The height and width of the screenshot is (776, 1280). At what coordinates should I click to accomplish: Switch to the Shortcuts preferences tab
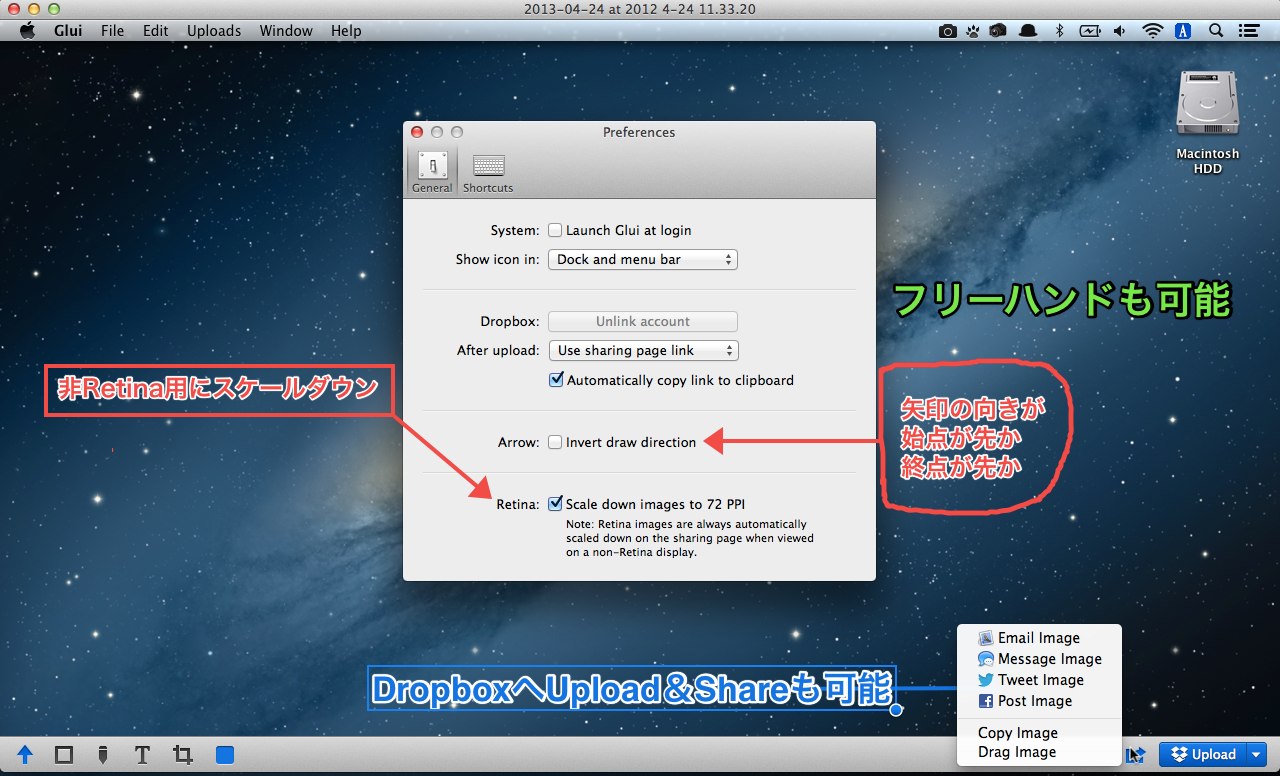click(488, 171)
